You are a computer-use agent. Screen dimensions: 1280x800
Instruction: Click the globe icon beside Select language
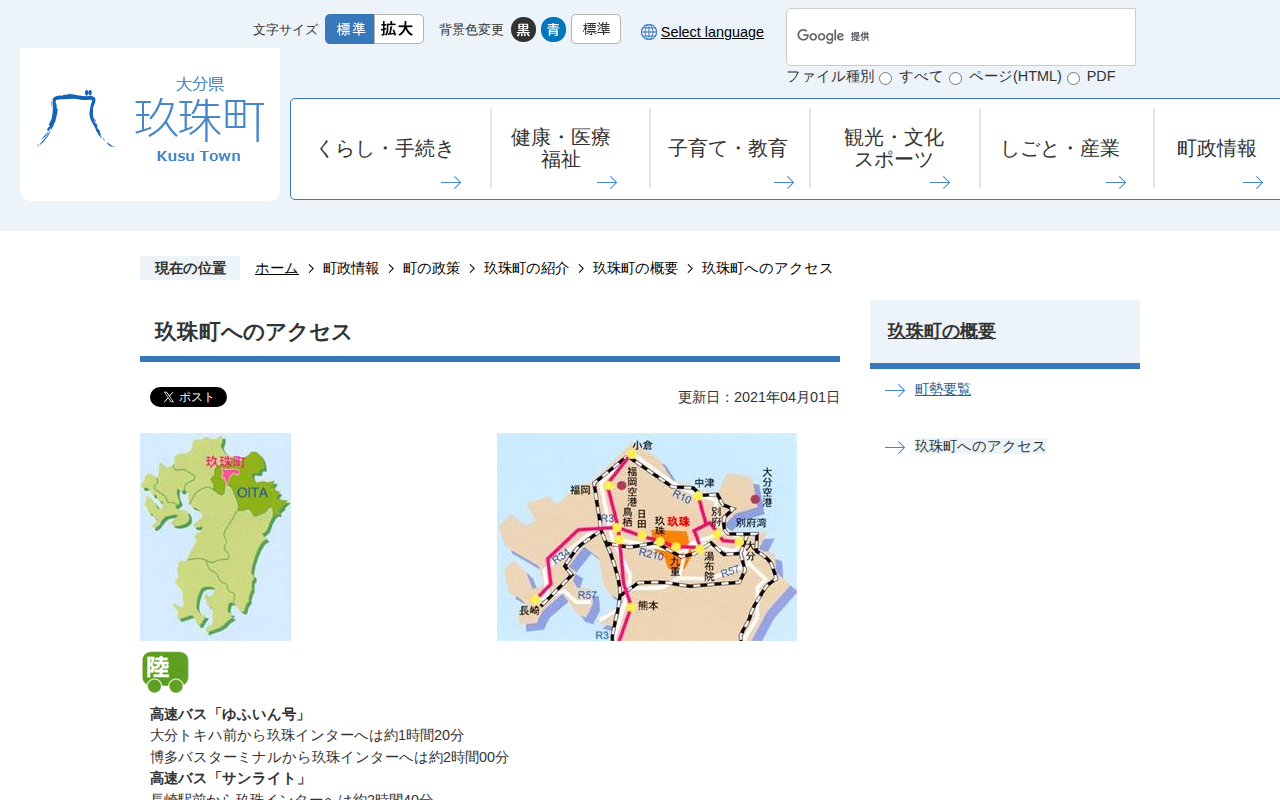[649, 32]
